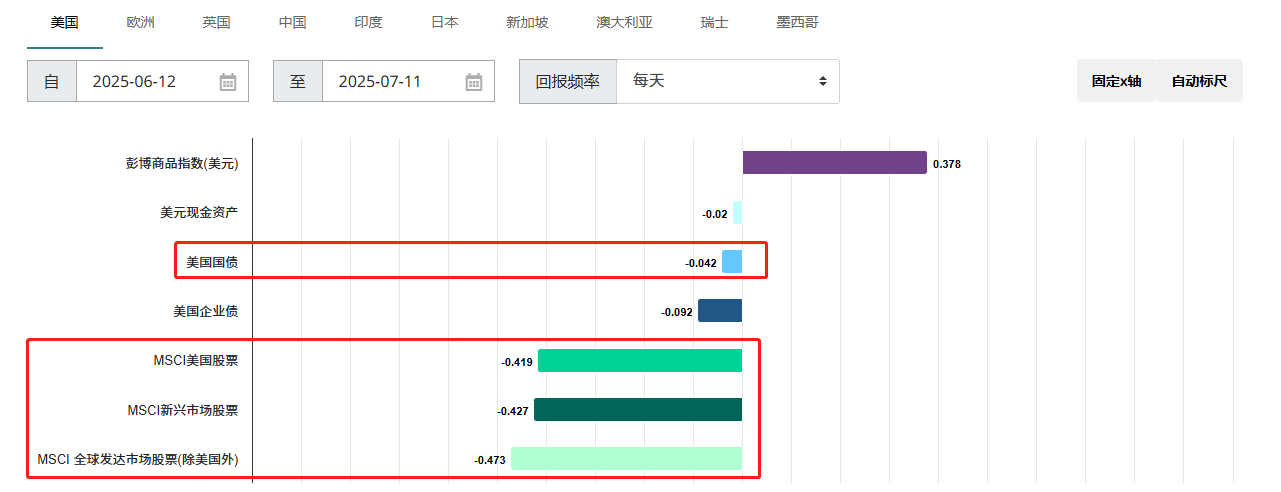Click the dark blue 美国企业债 bar
Viewport: 1281px width, 492px height.
coord(720,311)
